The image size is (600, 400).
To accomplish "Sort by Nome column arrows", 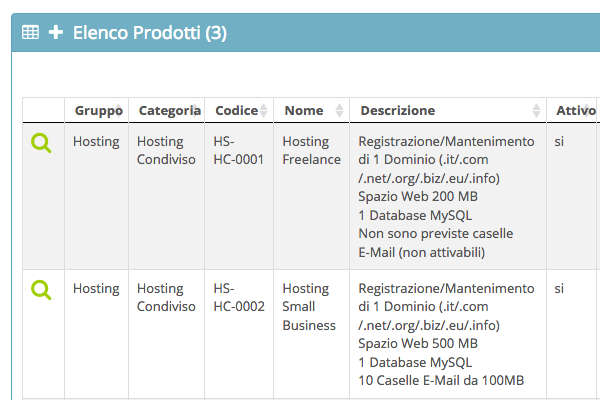I will click(339, 110).
